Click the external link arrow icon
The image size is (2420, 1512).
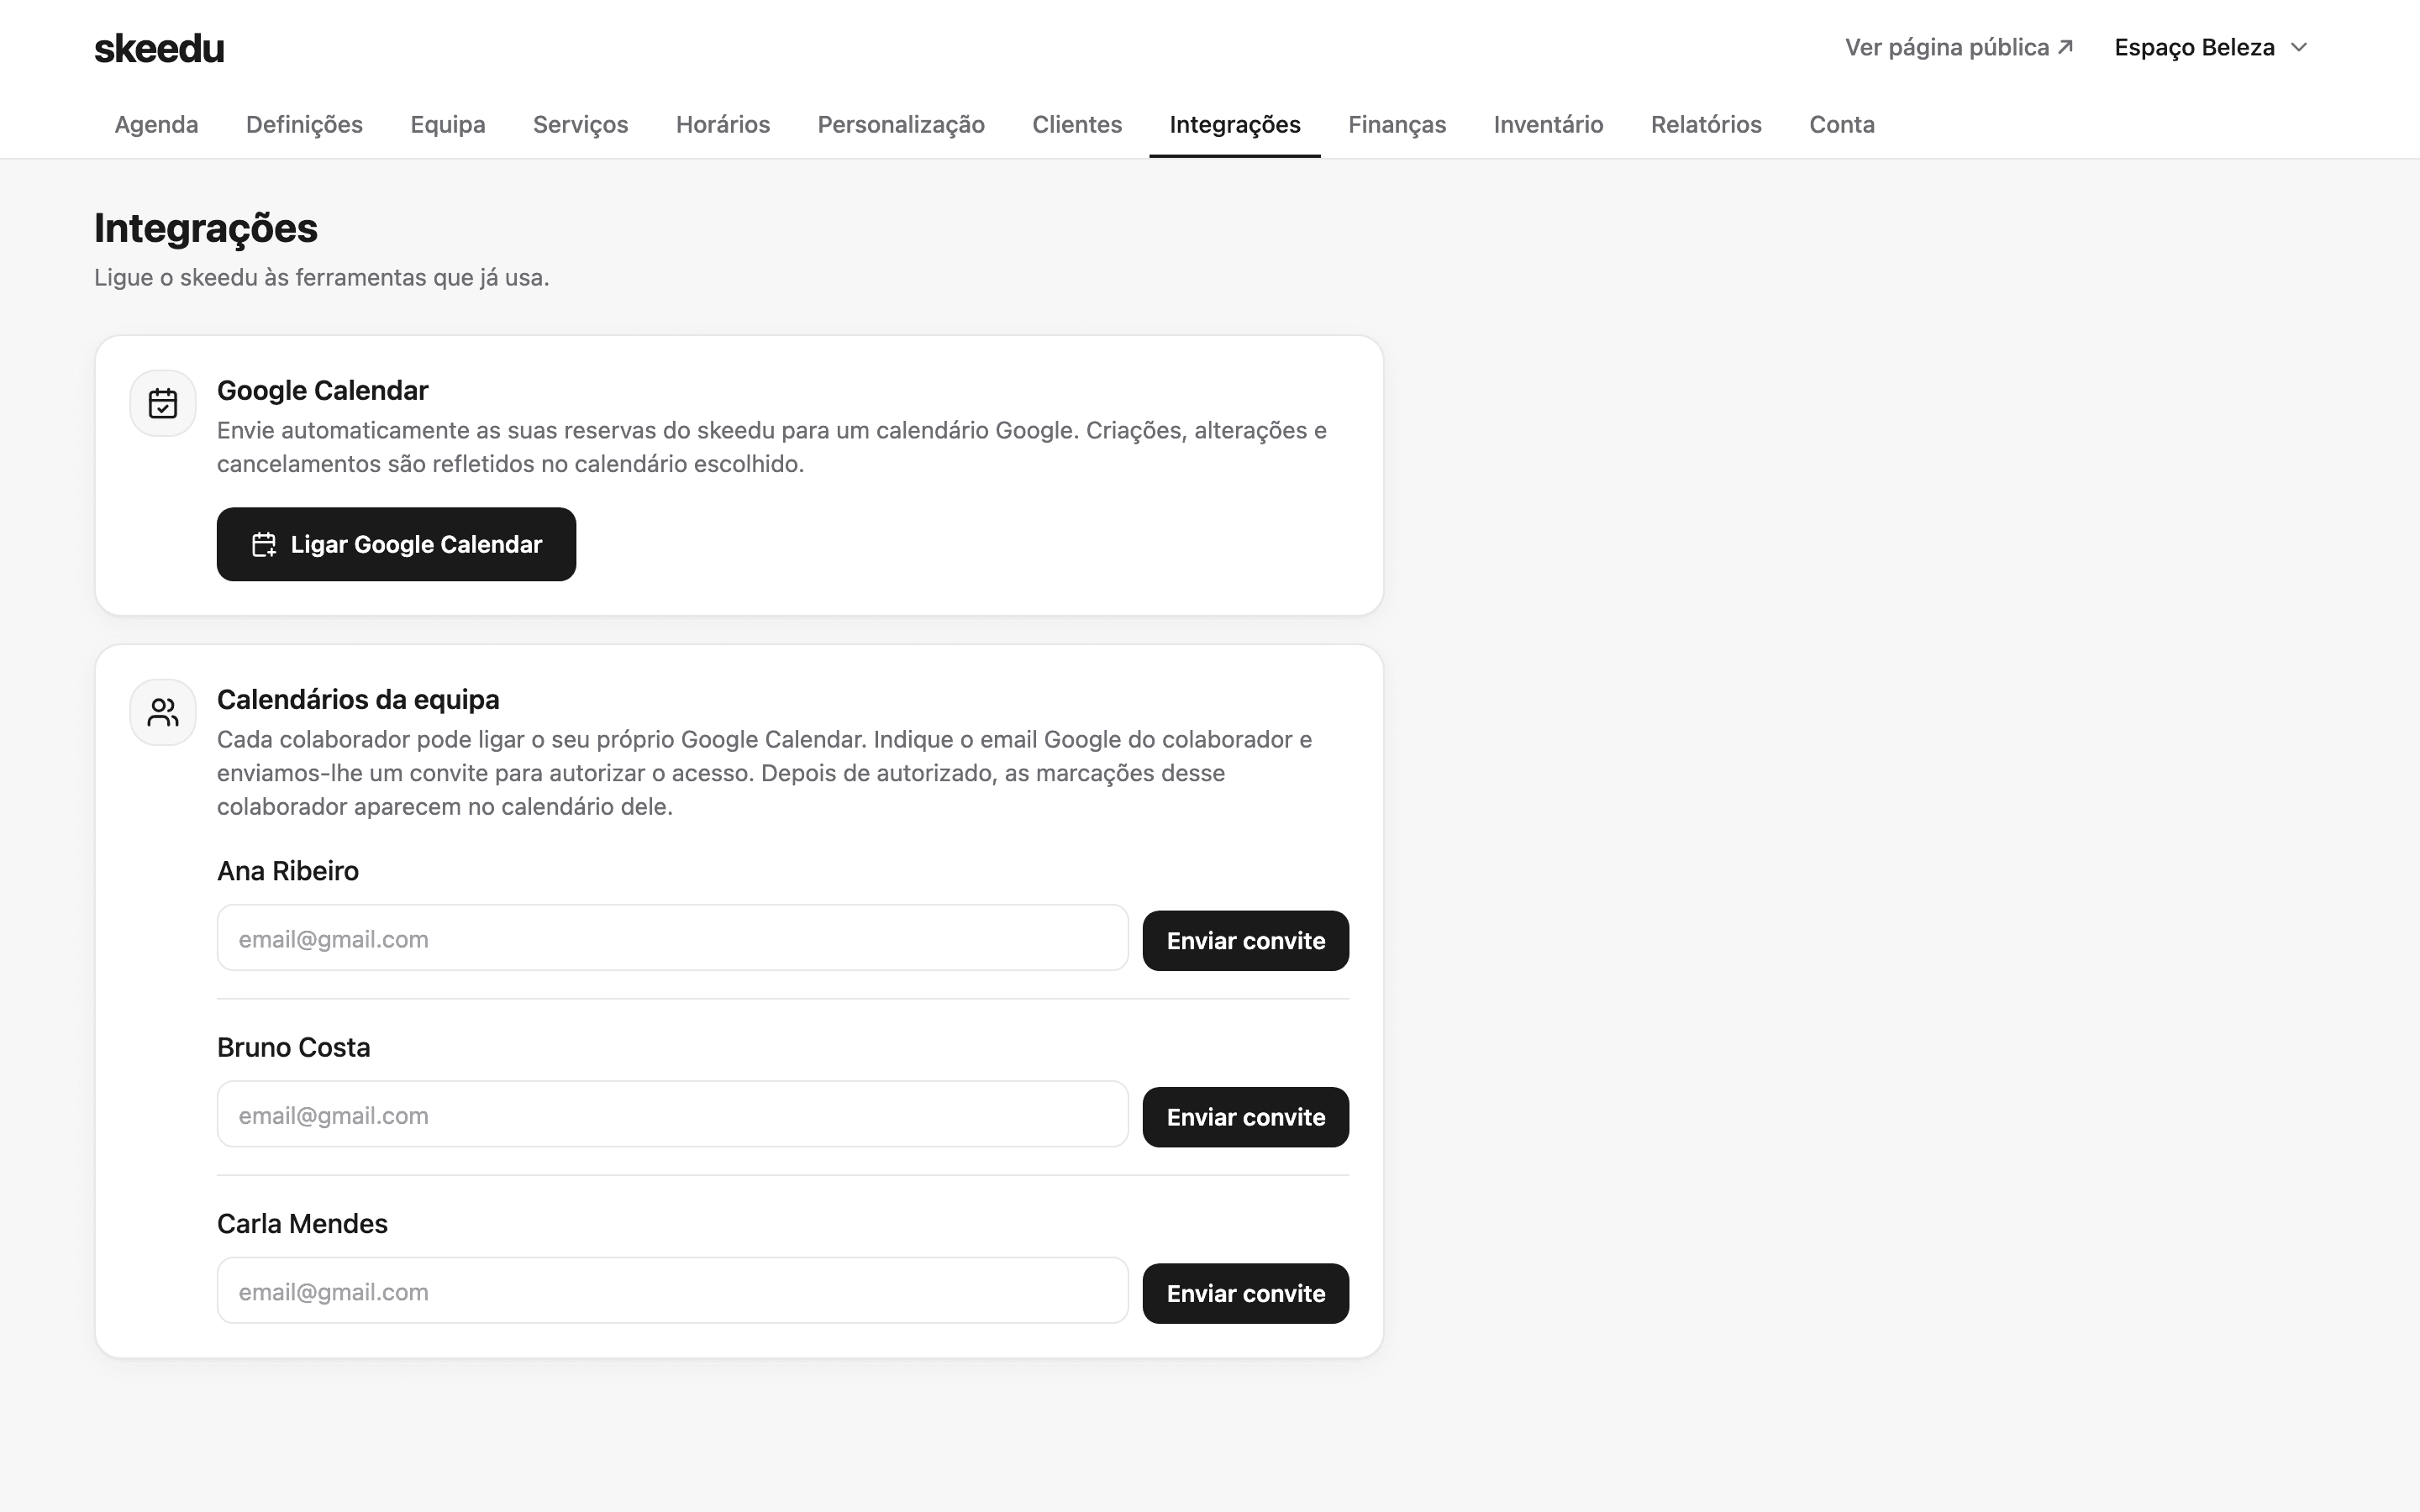click(x=2065, y=47)
